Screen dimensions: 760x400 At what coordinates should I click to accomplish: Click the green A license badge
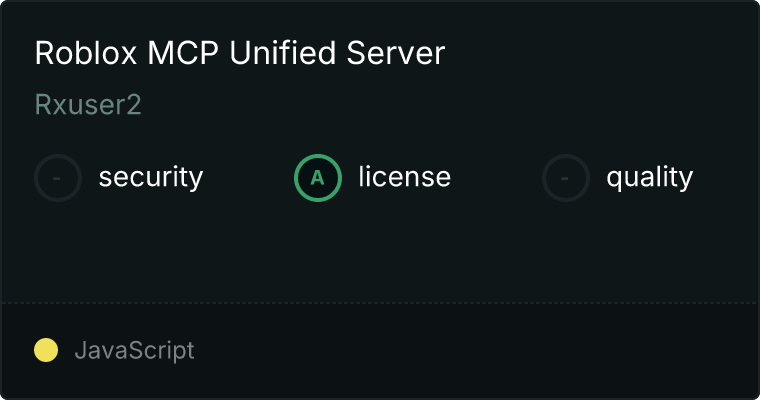click(x=318, y=178)
